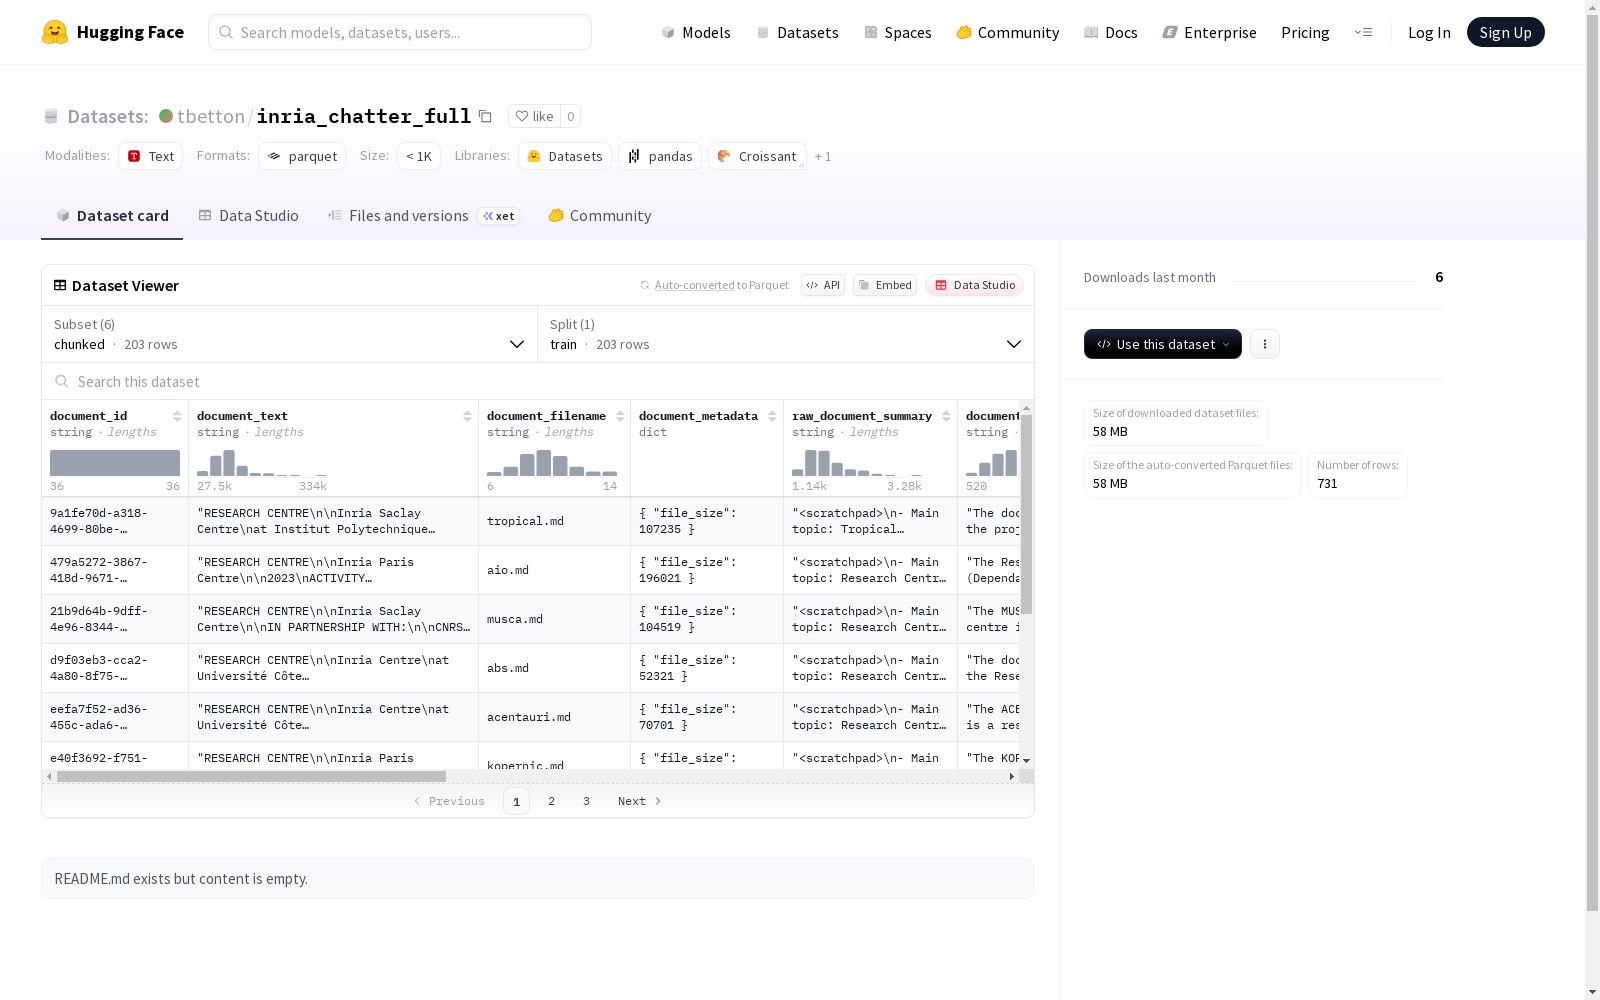Select the musca.md filename cell
Screen dimensions: 1600x1000
coord(554,619)
